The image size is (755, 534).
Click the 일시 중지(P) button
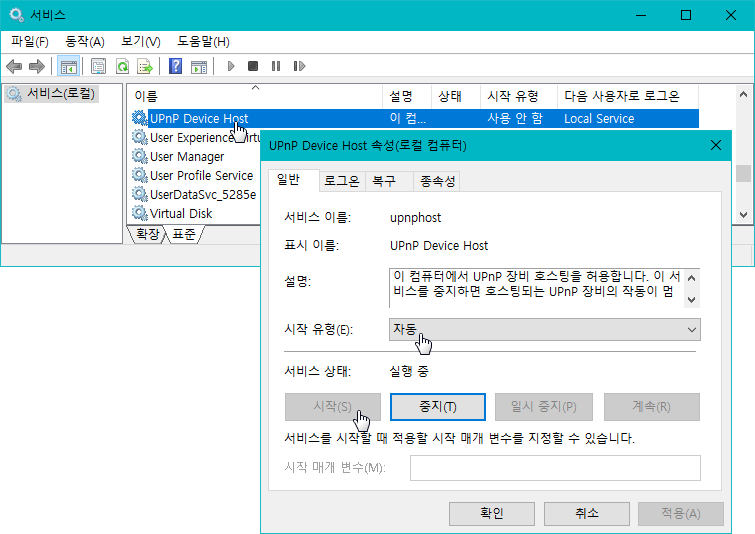coord(544,407)
